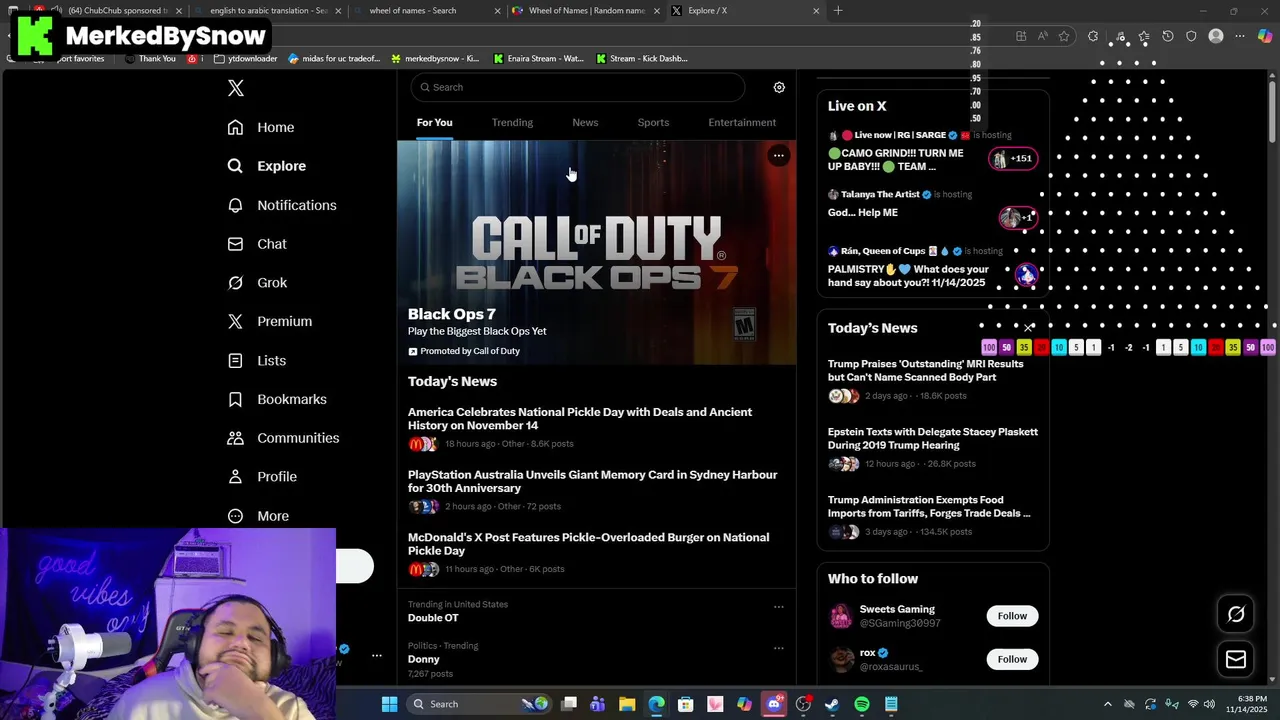The image size is (1280, 720).
Task: Open the Sweets Gaming profile avatar
Action: tap(841, 616)
